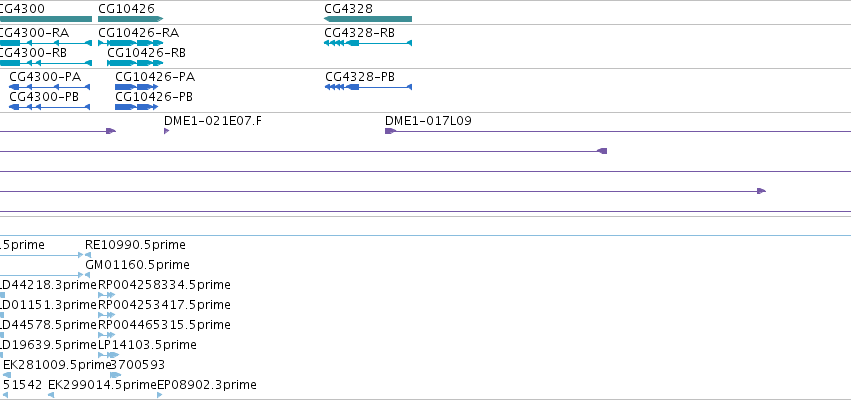Screen dimensions: 851x400
Task: Click the CG4328-PB protein glyph
Action: (x=369, y=87)
